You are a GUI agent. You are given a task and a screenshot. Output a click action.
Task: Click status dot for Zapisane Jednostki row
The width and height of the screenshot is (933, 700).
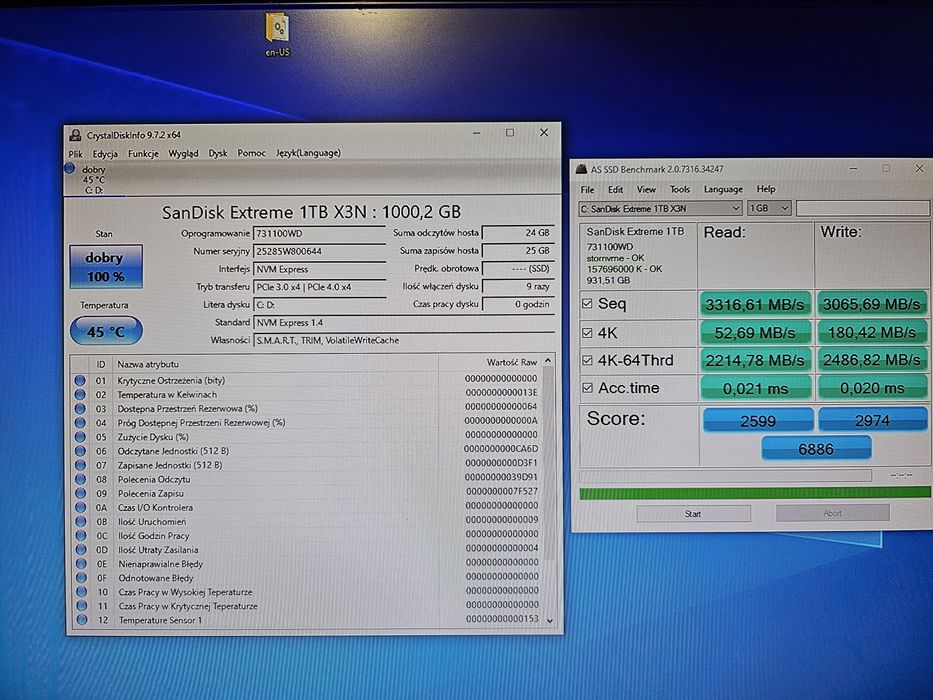point(80,465)
